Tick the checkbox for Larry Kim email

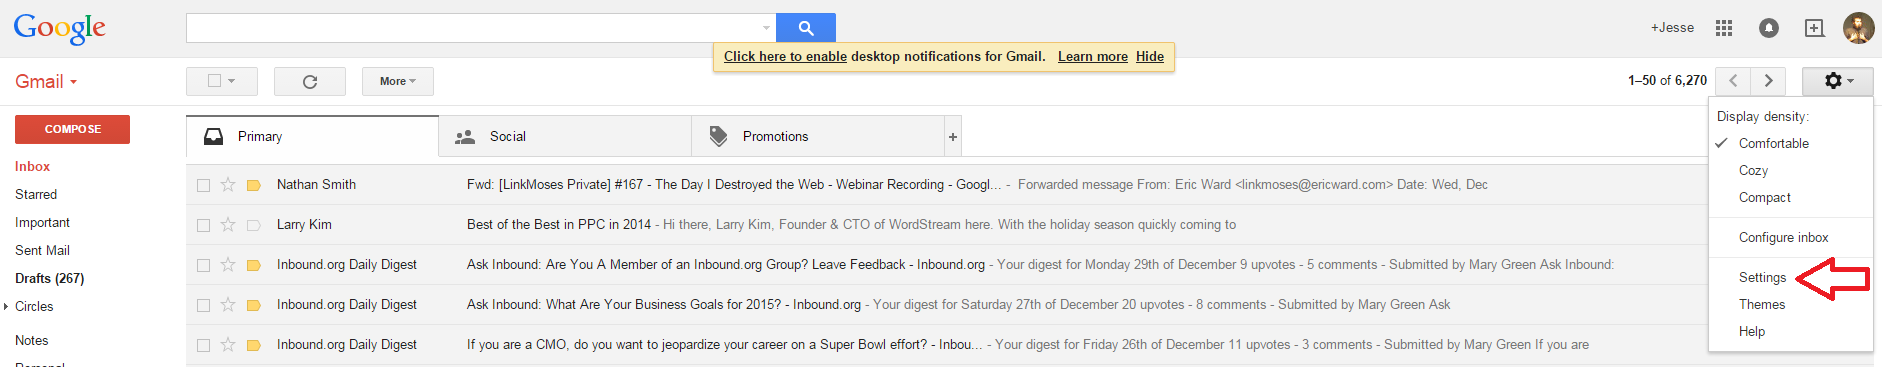pos(203,225)
